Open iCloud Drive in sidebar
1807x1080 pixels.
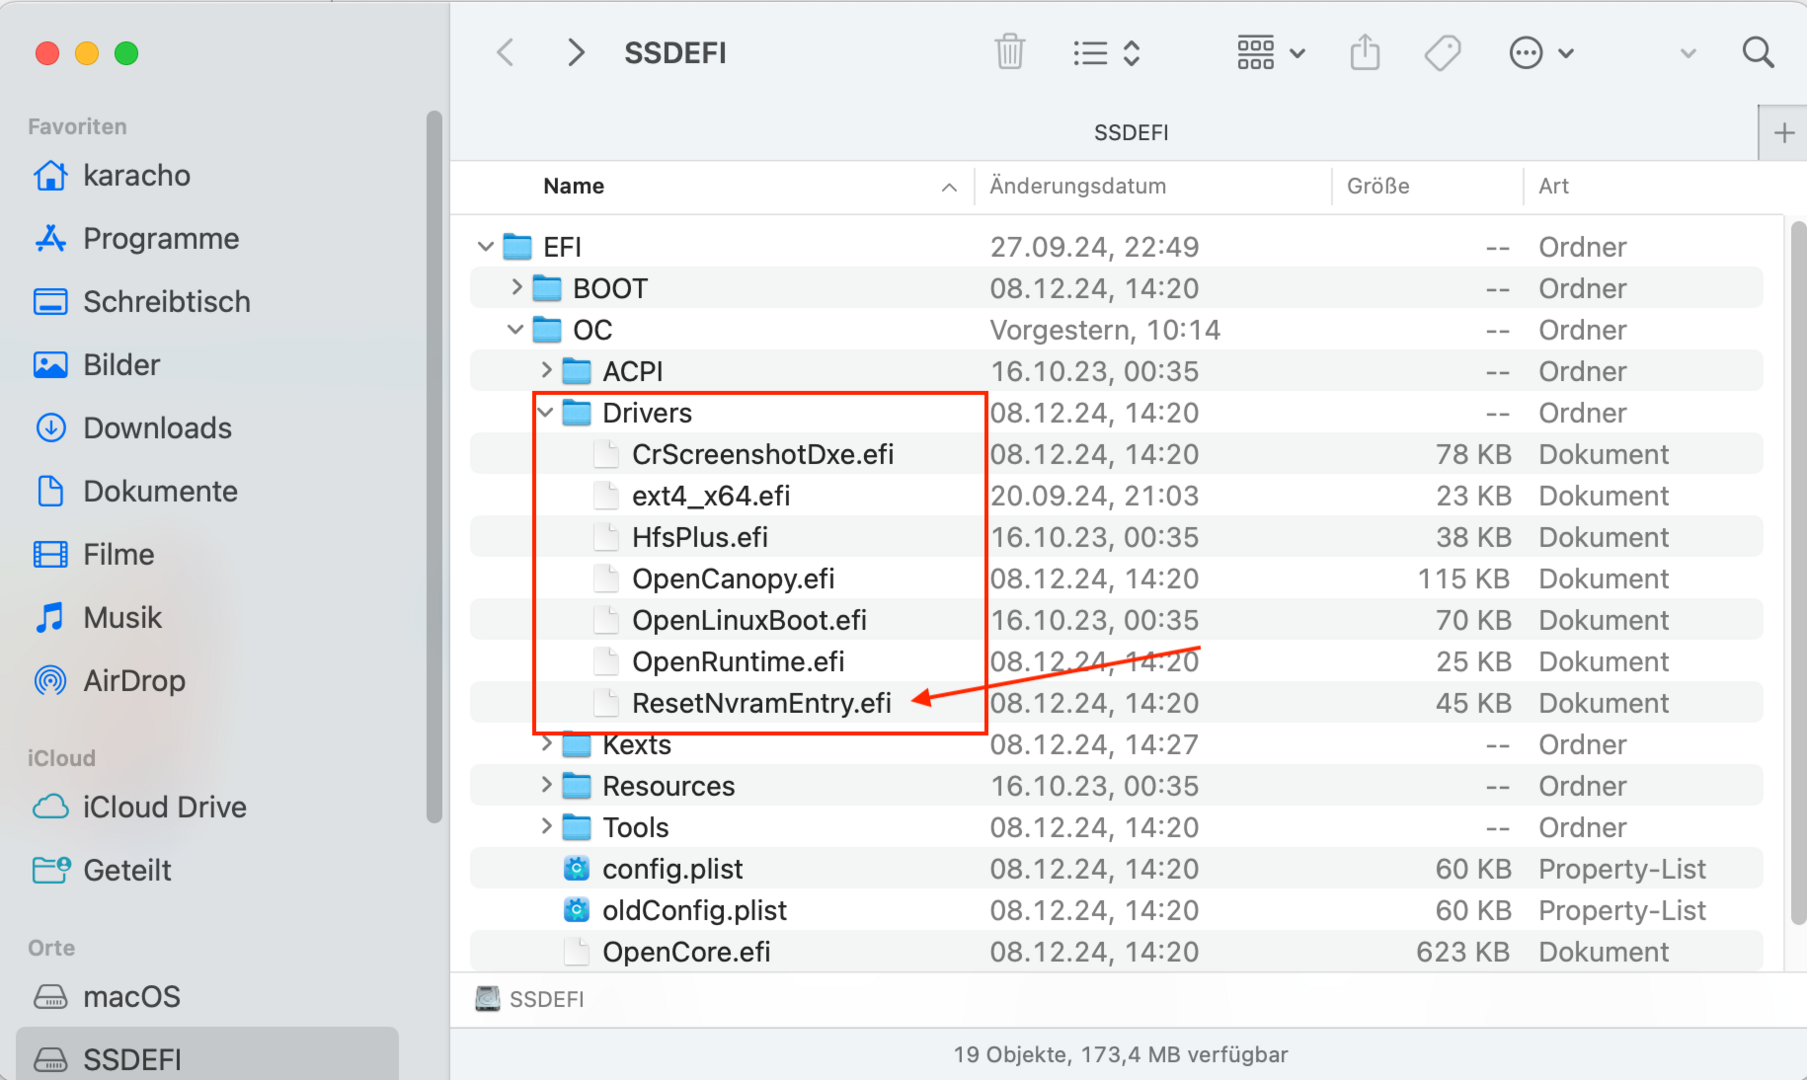tap(140, 807)
